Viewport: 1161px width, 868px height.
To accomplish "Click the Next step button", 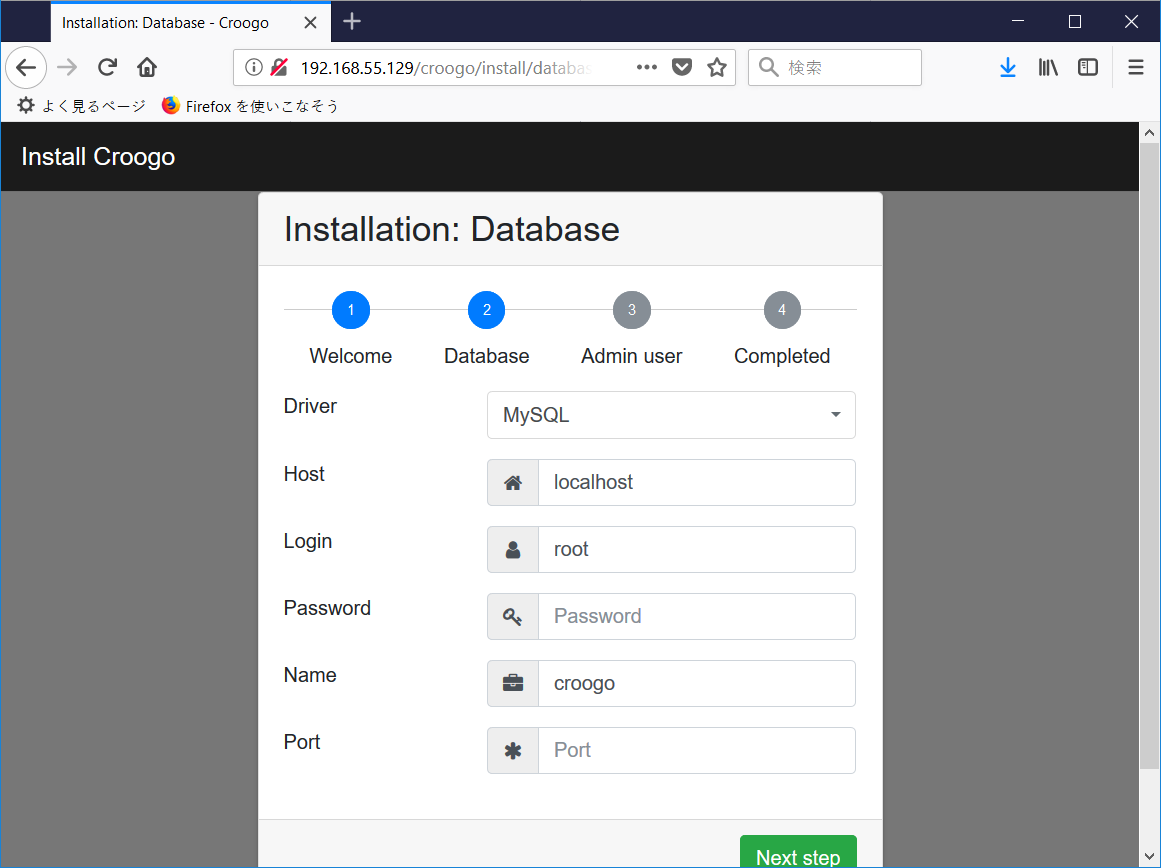I will click(798, 855).
